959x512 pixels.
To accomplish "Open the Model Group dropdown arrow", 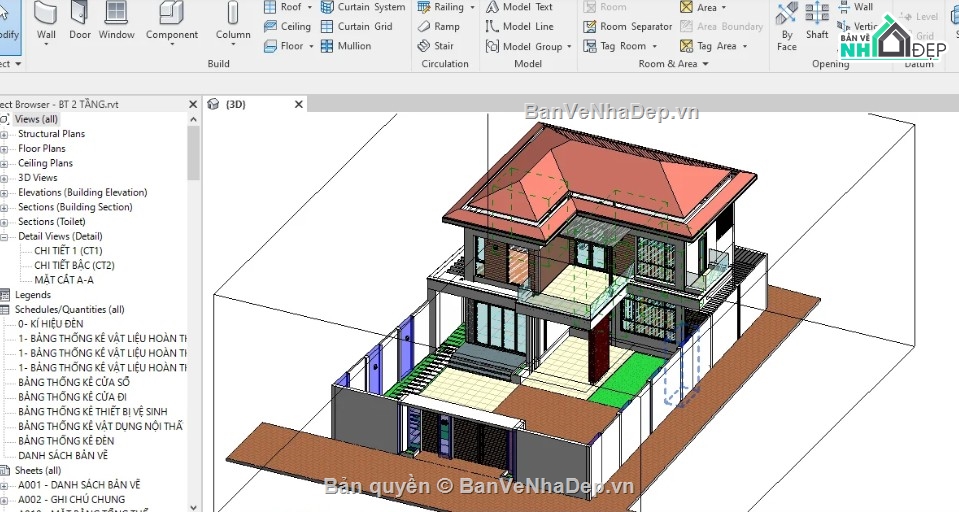I will (569, 46).
